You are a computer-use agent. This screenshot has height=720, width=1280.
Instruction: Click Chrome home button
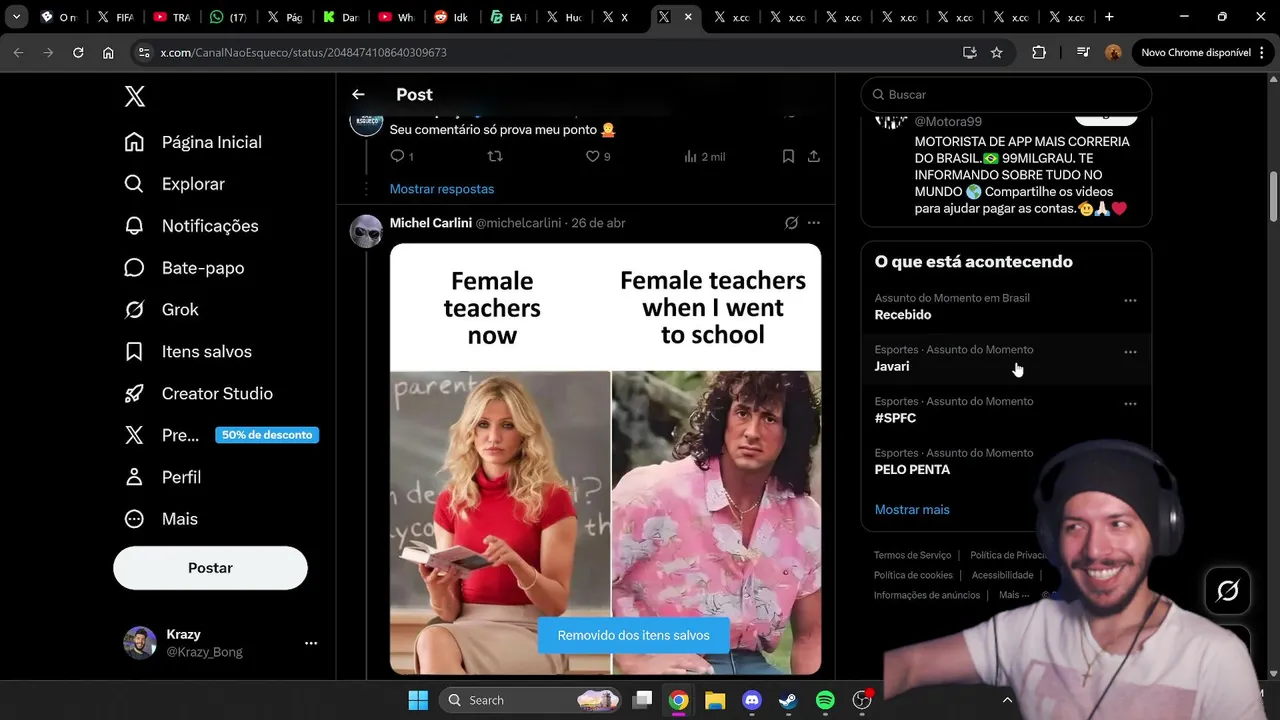108,52
